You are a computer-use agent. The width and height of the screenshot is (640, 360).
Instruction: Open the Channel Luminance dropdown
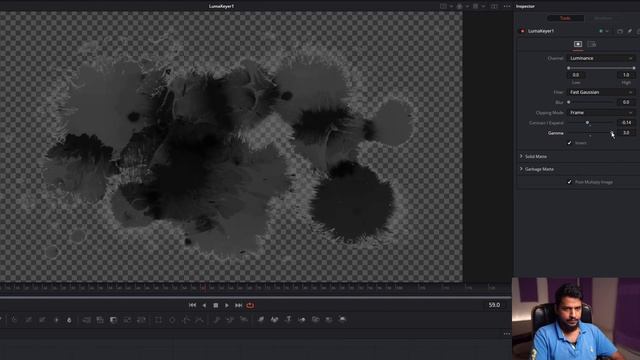(x=601, y=58)
